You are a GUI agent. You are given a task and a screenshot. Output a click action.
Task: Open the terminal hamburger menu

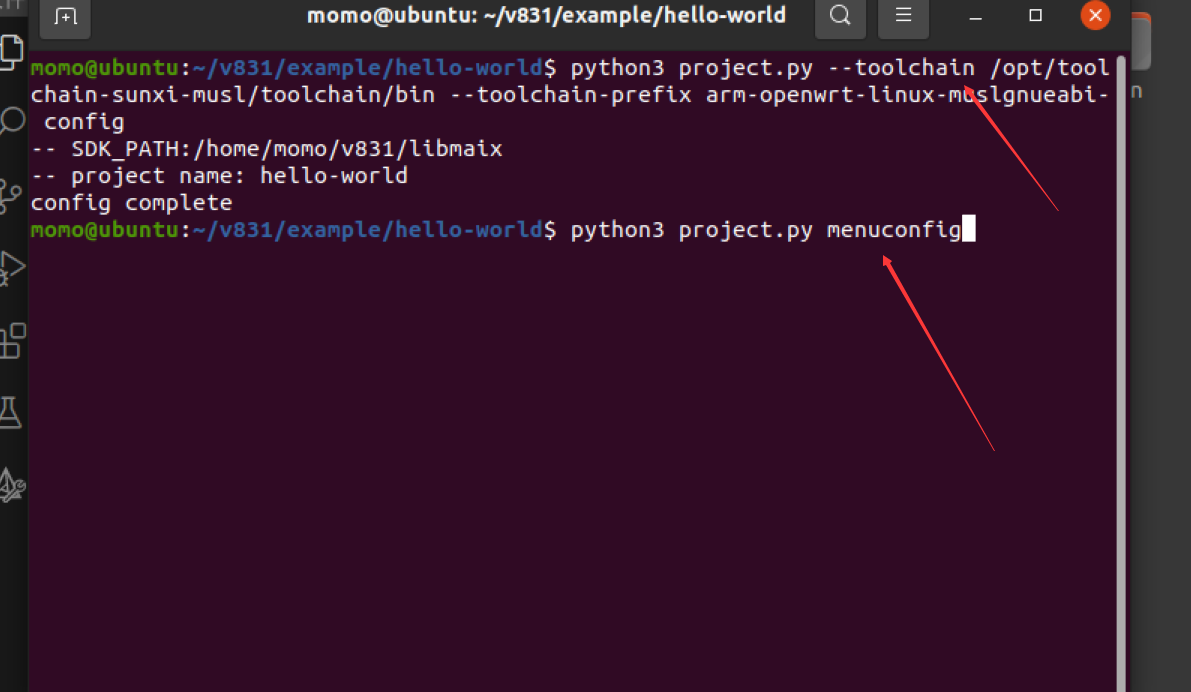pos(903,16)
